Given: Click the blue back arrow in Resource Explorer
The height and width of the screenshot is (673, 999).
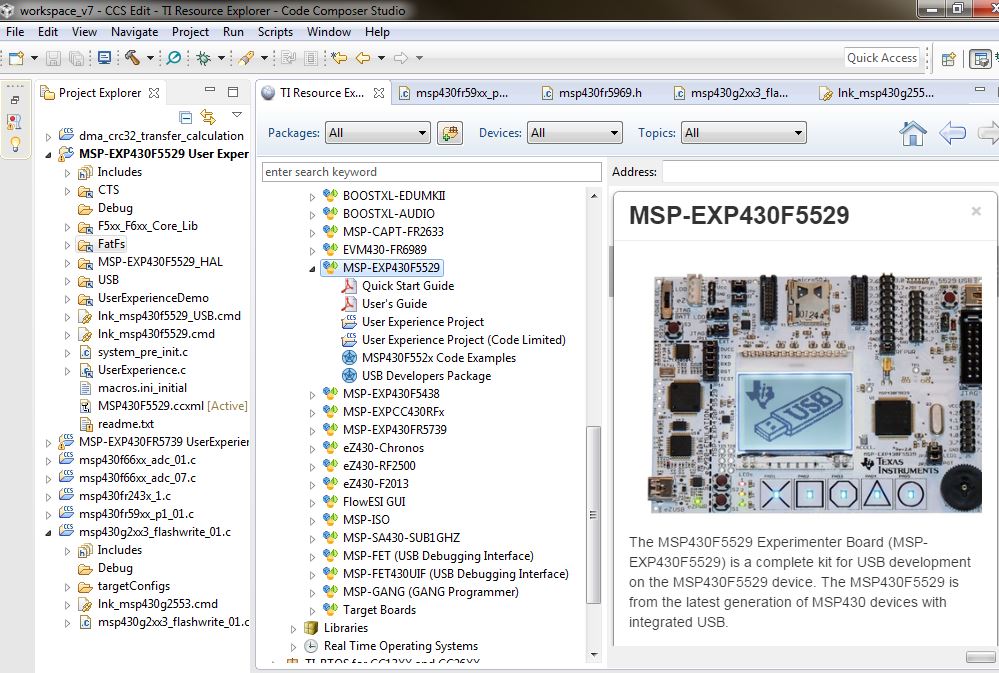Looking at the screenshot, I should pyautogui.click(x=951, y=133).
